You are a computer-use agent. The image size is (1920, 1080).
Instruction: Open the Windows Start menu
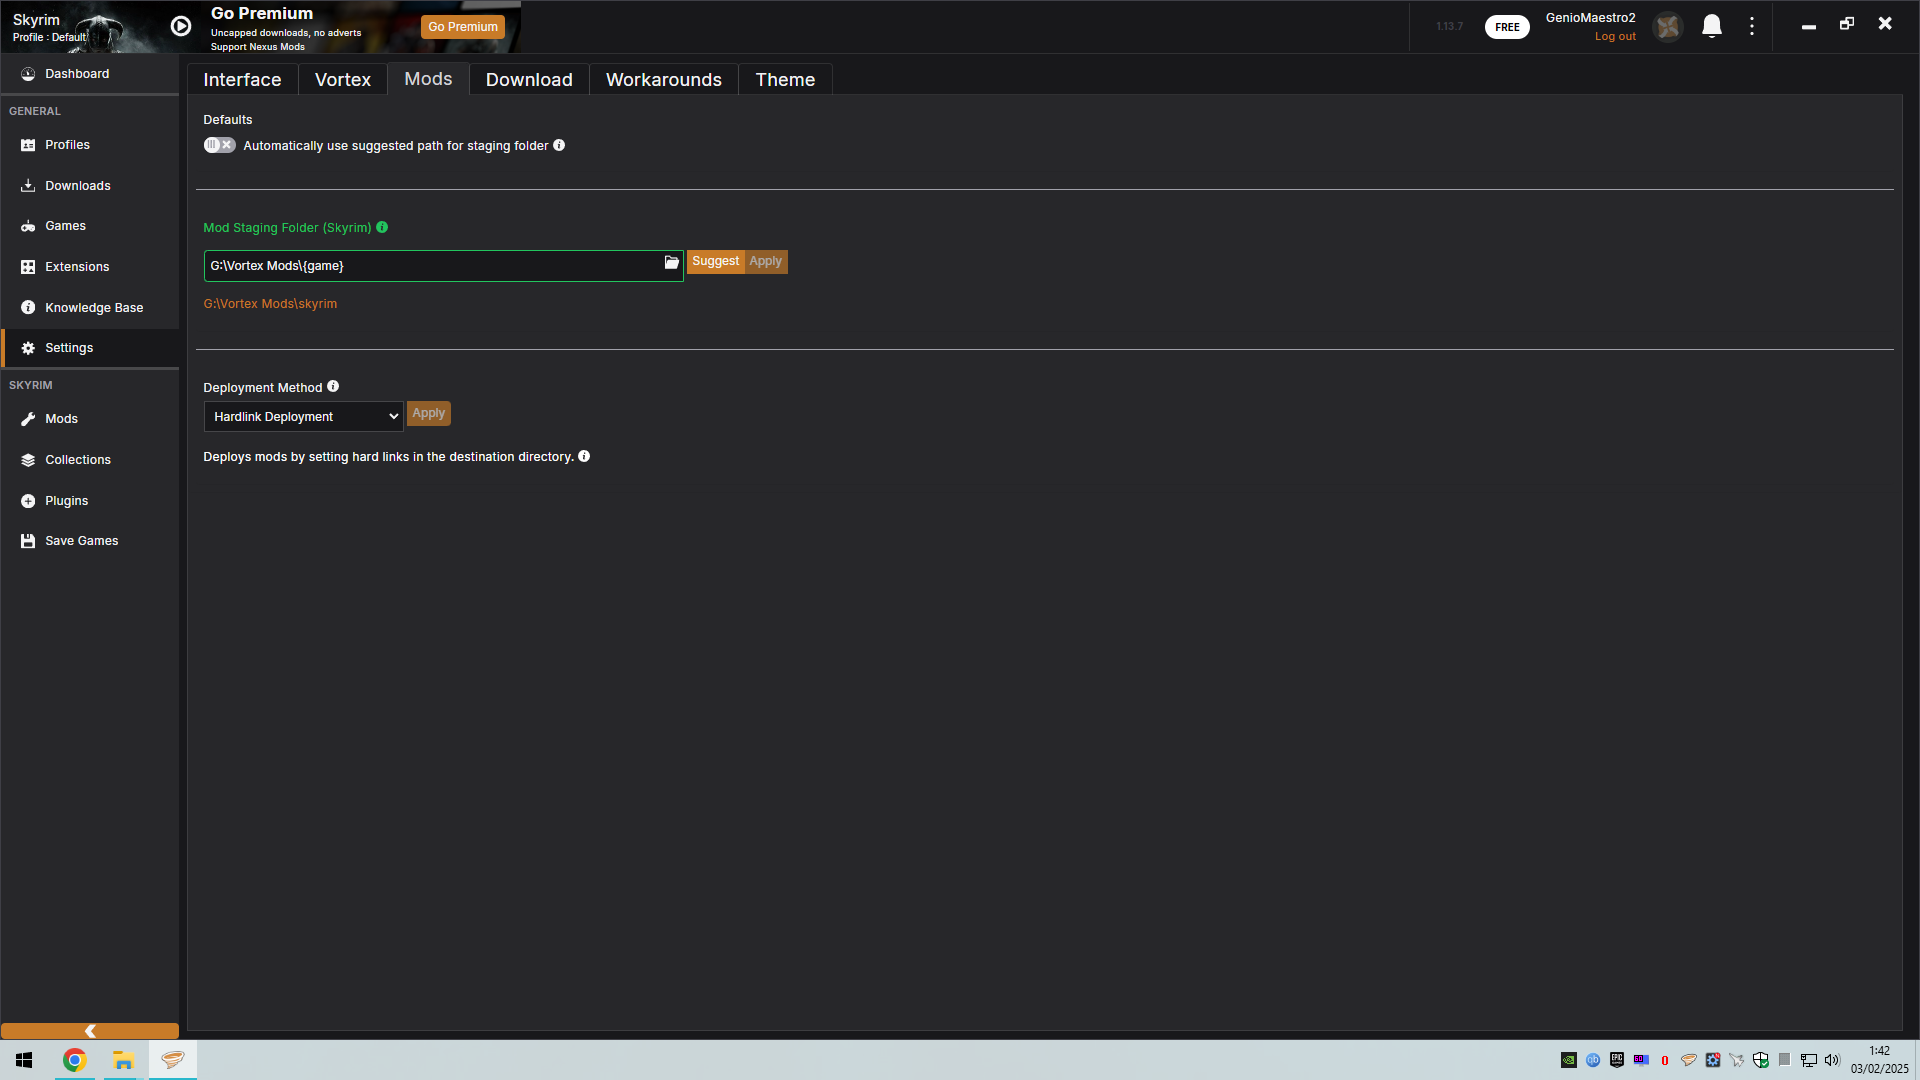[x=24, y=1060]
